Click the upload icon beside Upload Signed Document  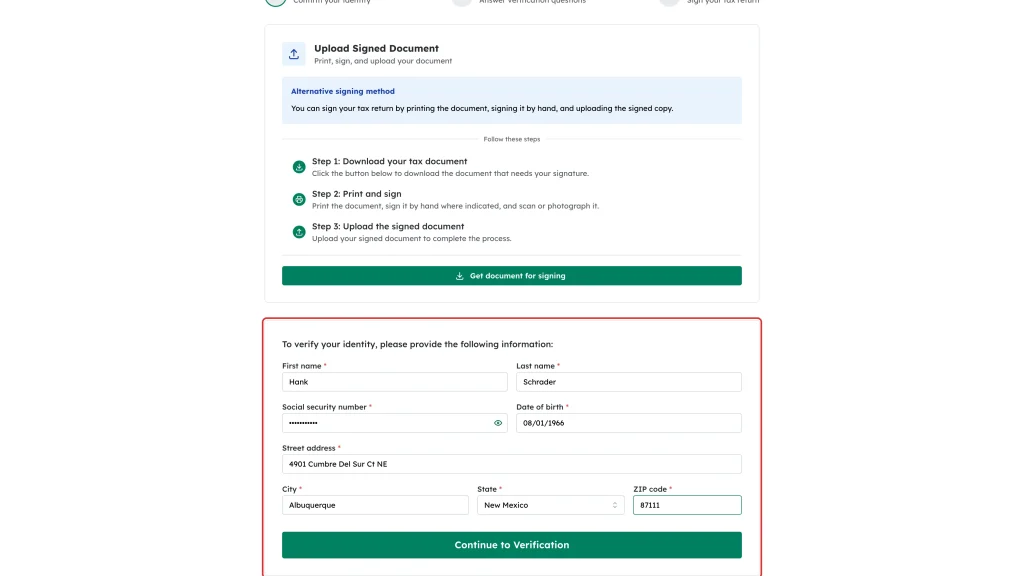click(294, 54)
